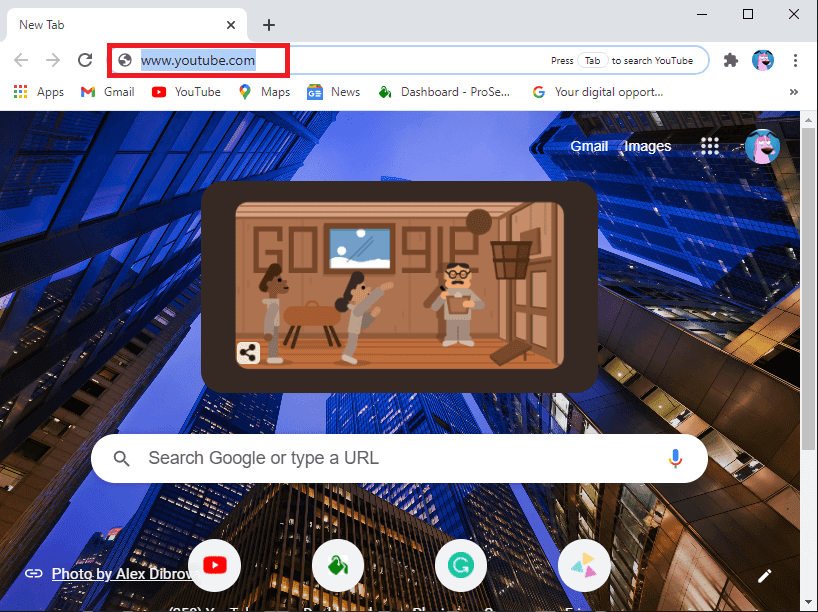Click the Tab key hint chip

[593, 61]
